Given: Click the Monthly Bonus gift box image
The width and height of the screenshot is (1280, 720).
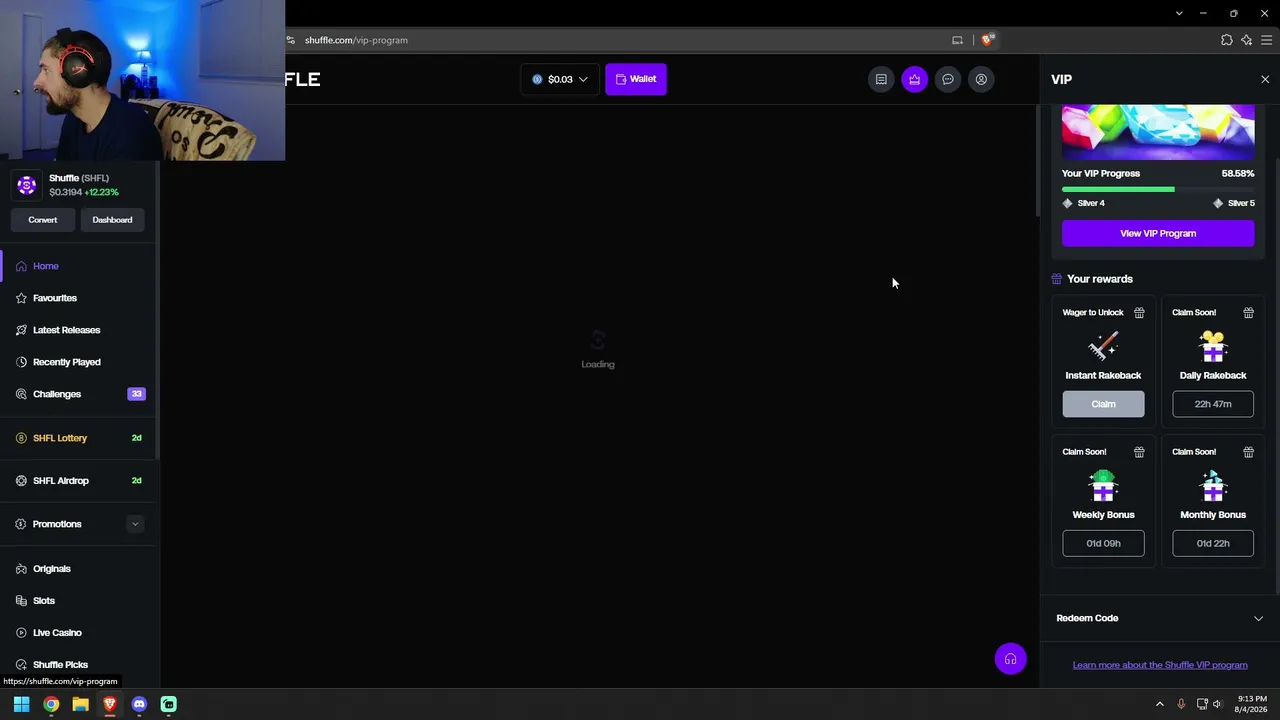Looking at the screenshot, I should point(1213,485).
